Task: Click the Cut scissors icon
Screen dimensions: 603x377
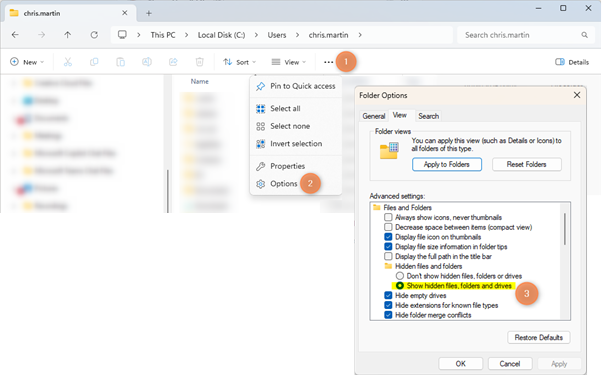Action: click(x=68, y=62)
